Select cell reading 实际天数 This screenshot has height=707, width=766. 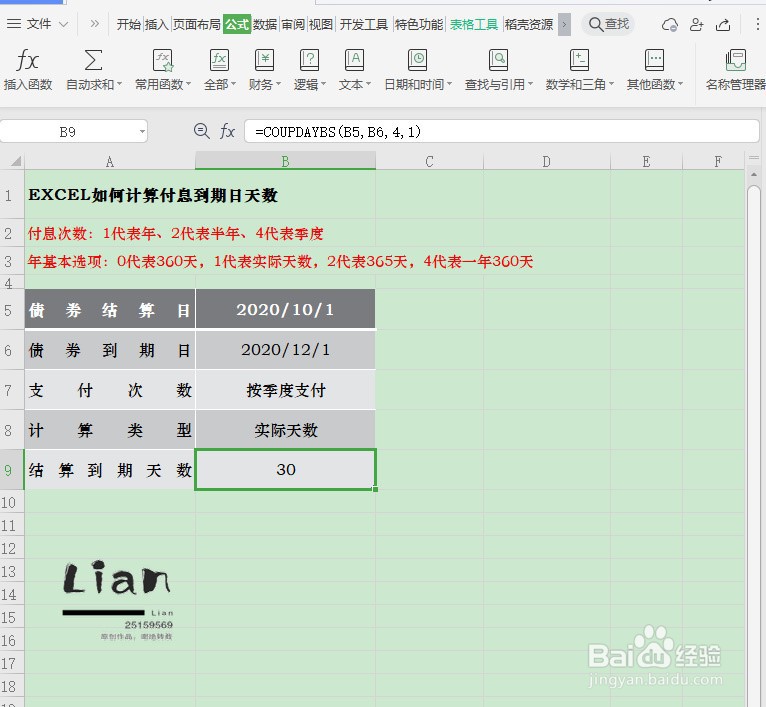[285, 429]
